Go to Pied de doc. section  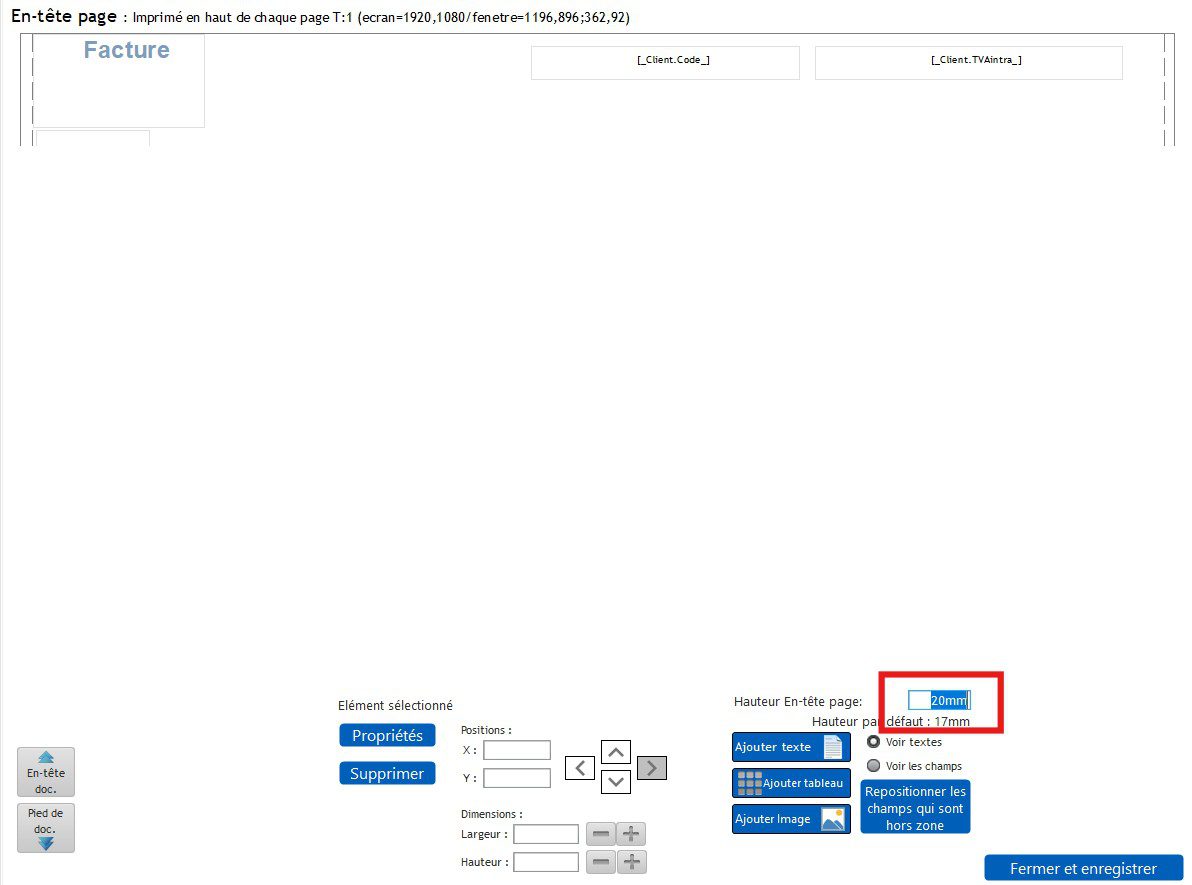tap(46, 828)
